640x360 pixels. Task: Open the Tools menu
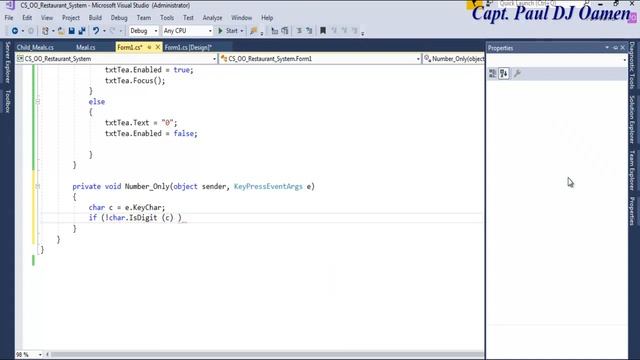pos(167,18)
